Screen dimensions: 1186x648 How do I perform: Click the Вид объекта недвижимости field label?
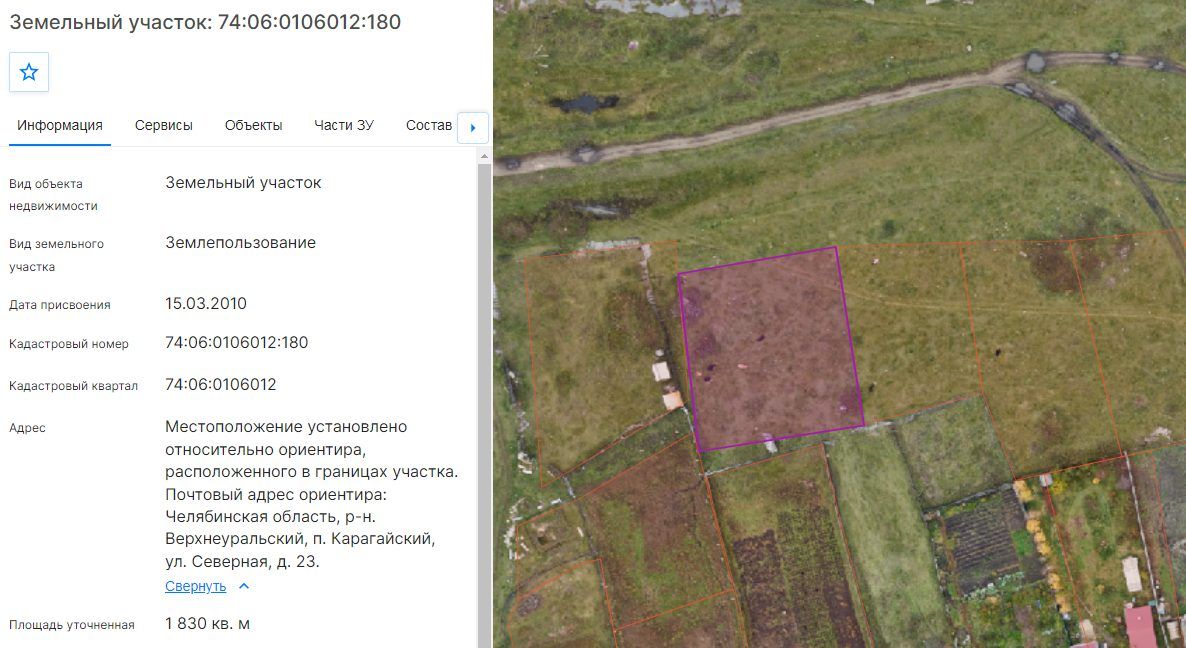tap(53, 195)
